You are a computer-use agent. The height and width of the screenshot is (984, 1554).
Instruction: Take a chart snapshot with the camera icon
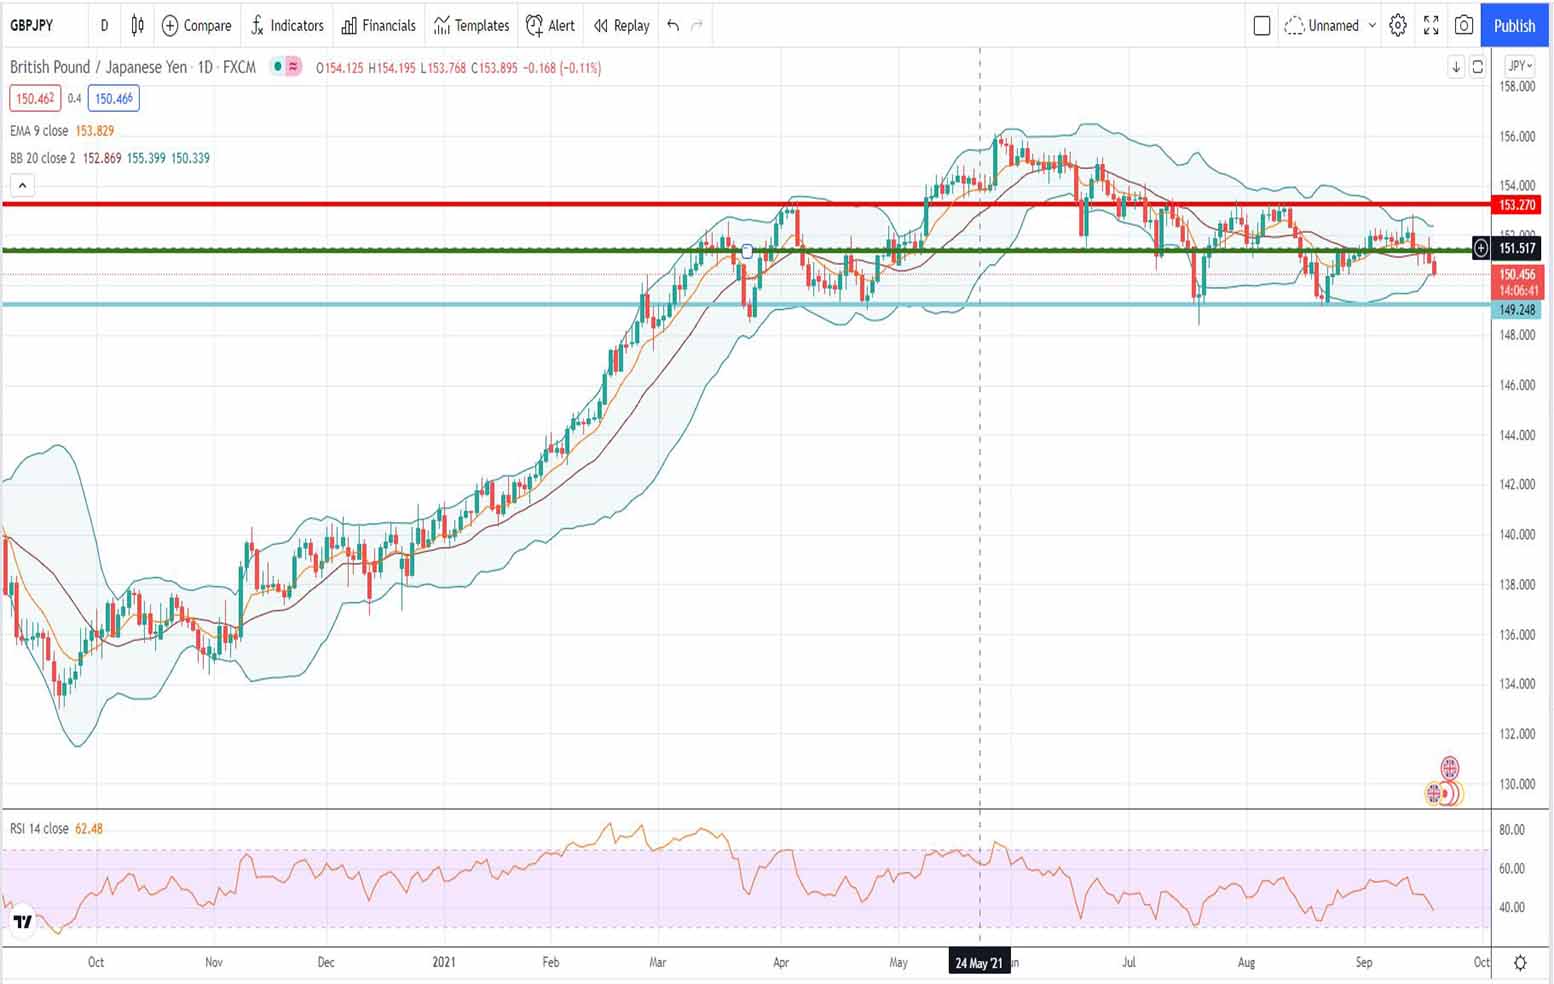coord(1464,26)
